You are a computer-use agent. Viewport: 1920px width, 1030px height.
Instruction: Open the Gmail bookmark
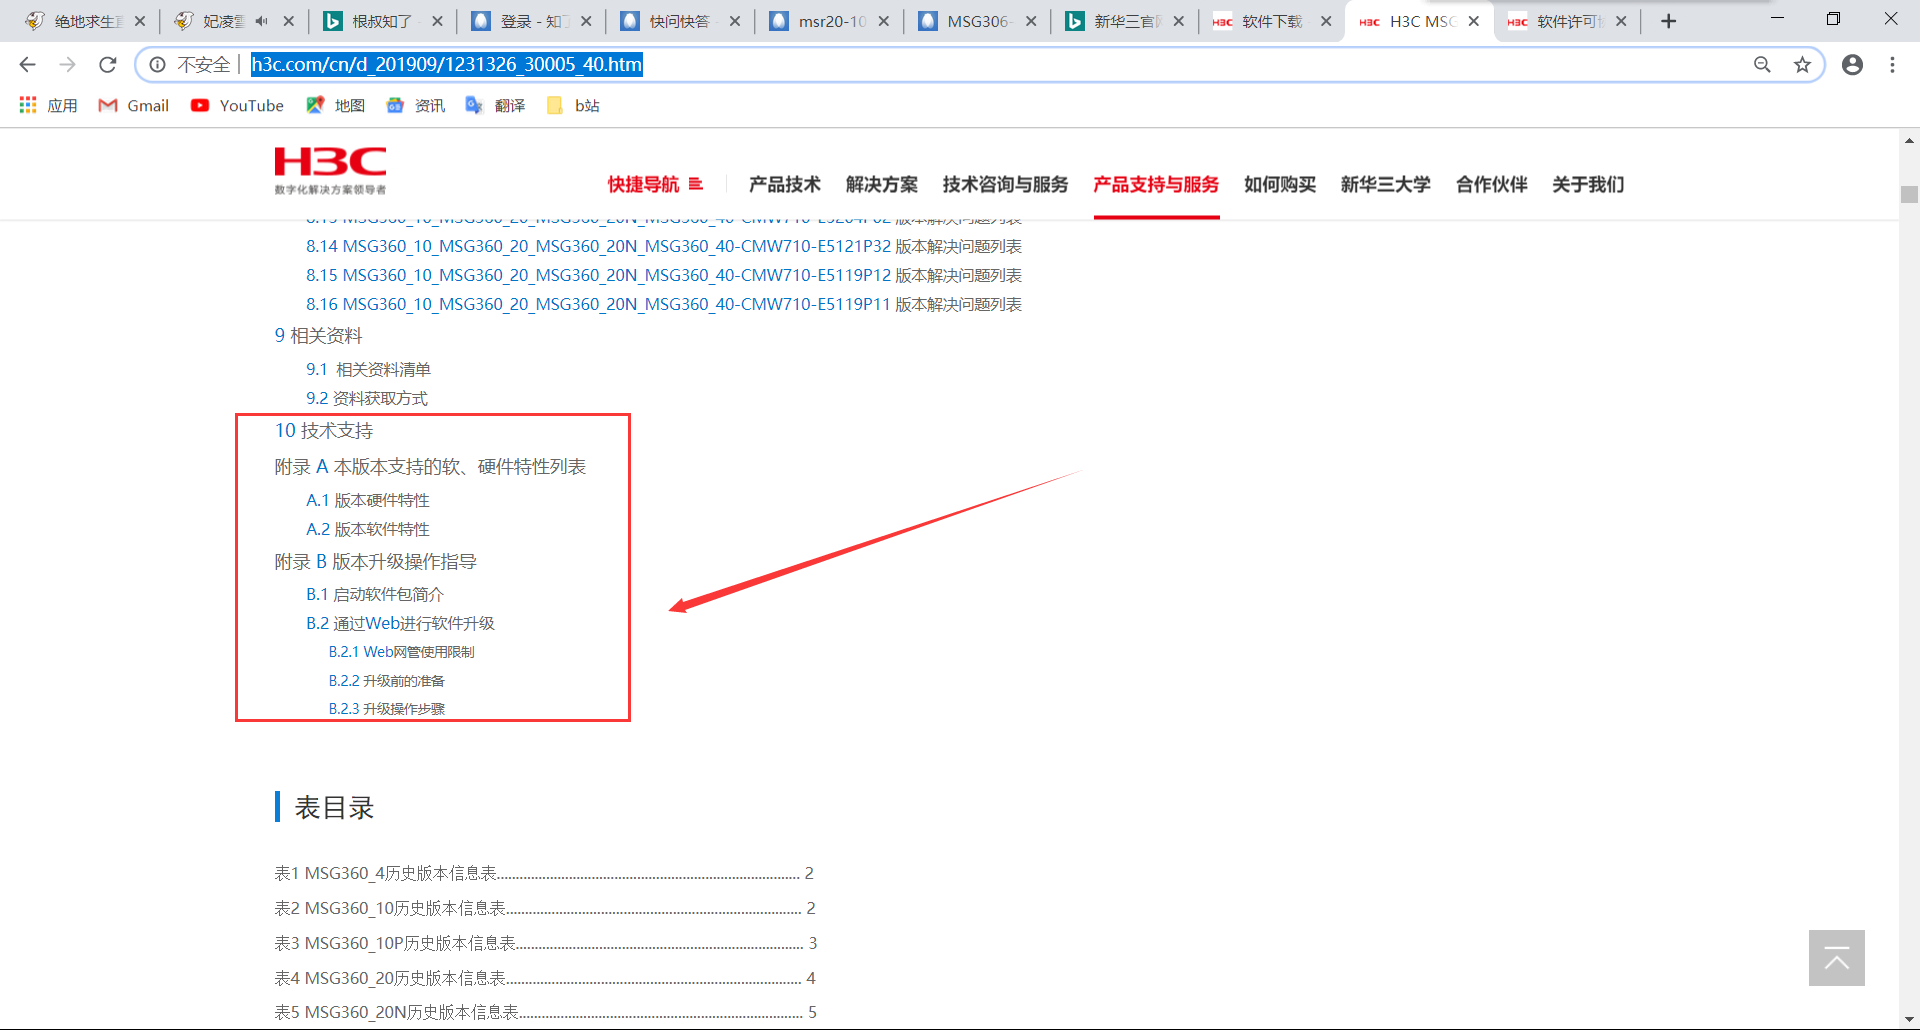(133, 105)
